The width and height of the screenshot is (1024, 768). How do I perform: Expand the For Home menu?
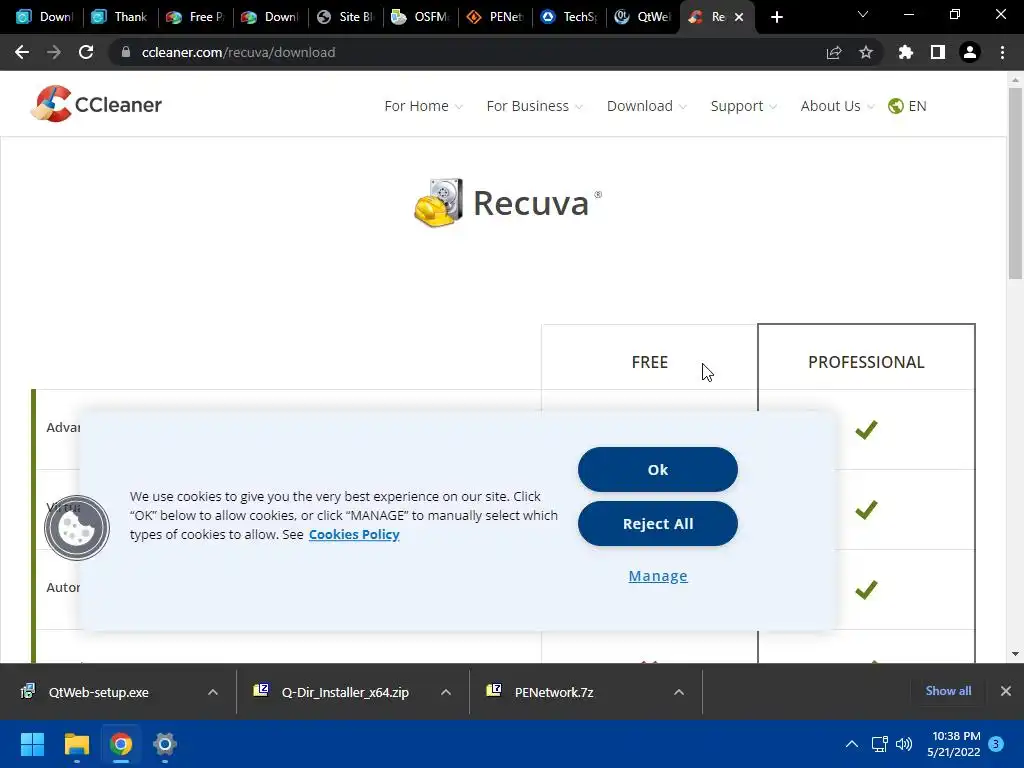click(x=423, y=106)
